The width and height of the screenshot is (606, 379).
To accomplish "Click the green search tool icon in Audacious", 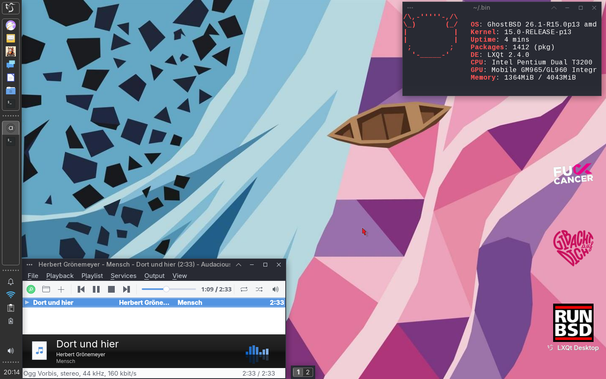I will (x=31, y=289).
